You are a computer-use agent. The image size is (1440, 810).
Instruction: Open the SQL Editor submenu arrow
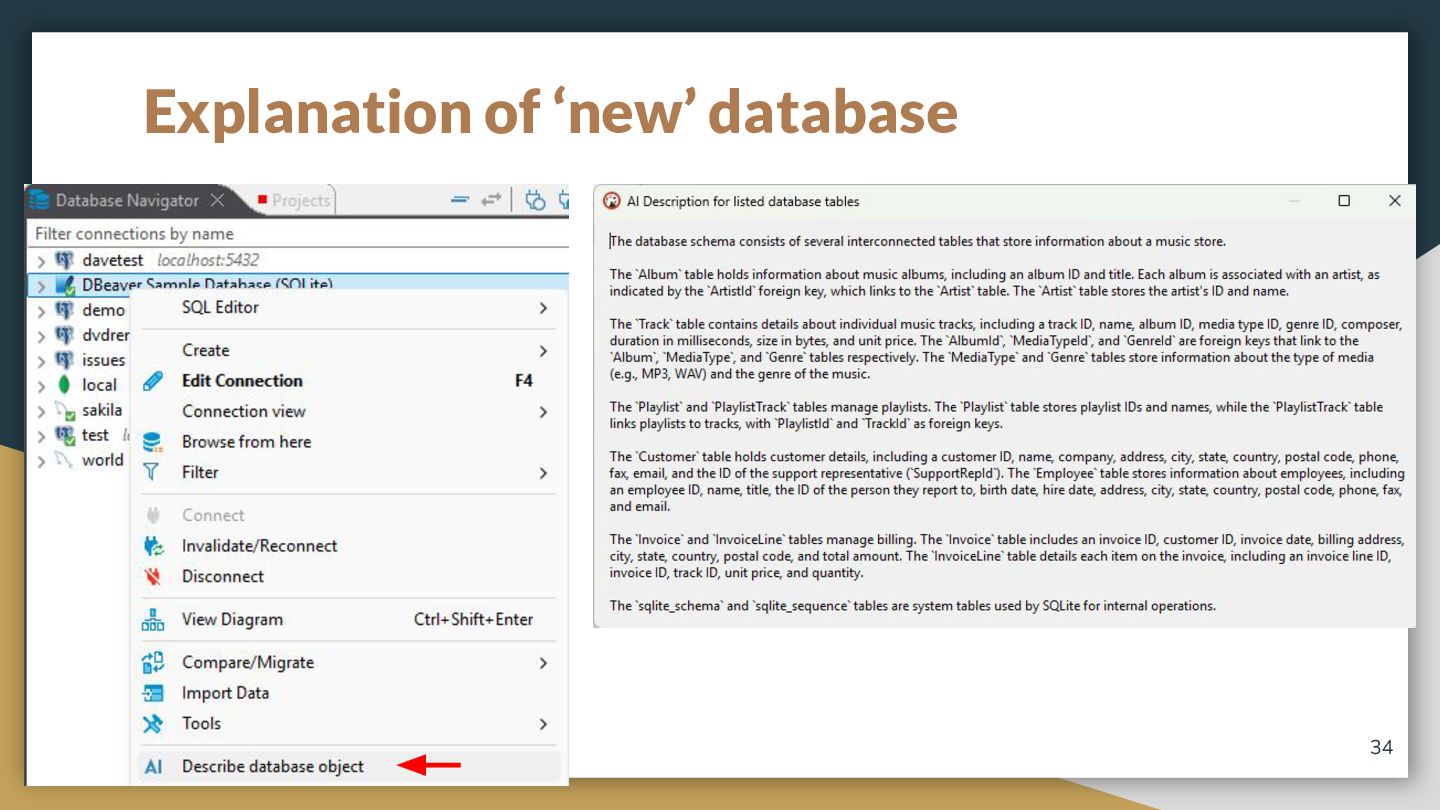(543, 308)
